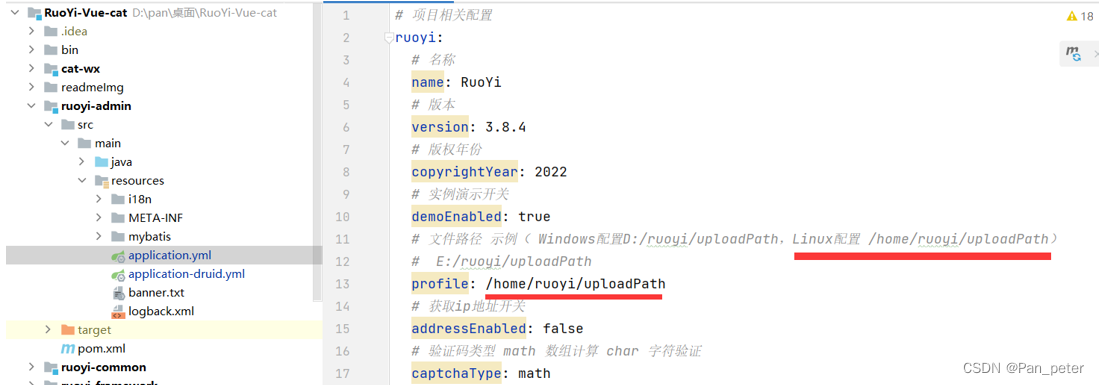
Task: Expand the .idea folder chevron
Action: 31,31
